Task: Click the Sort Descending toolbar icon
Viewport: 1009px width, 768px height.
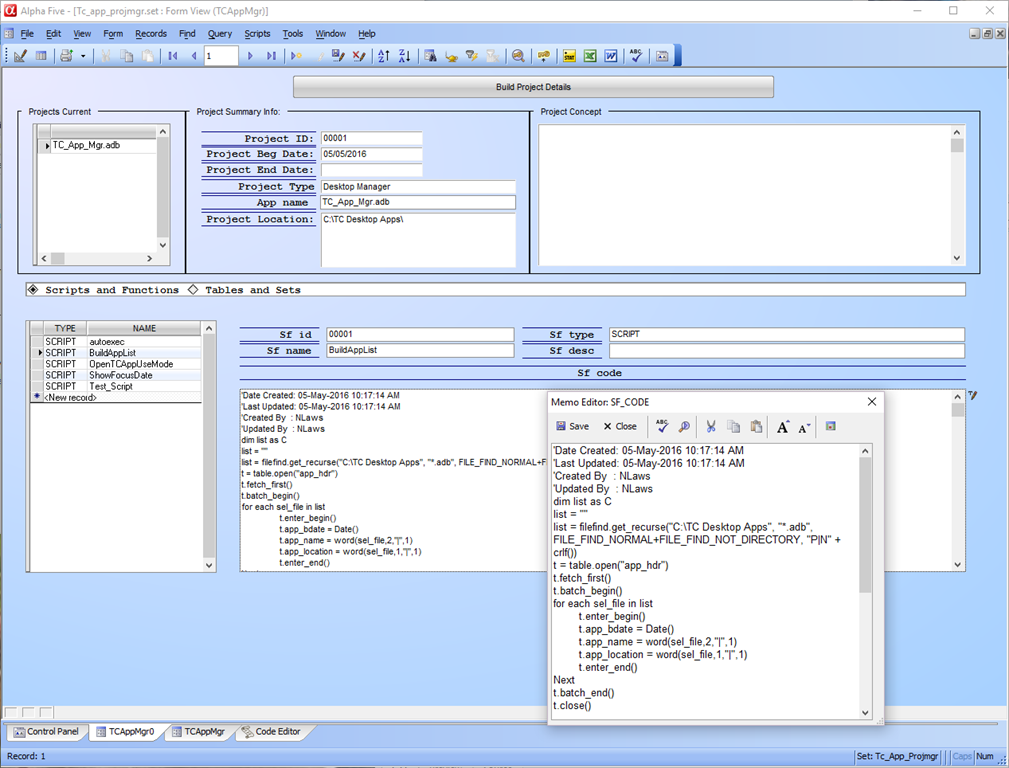Action: point(403,56)
